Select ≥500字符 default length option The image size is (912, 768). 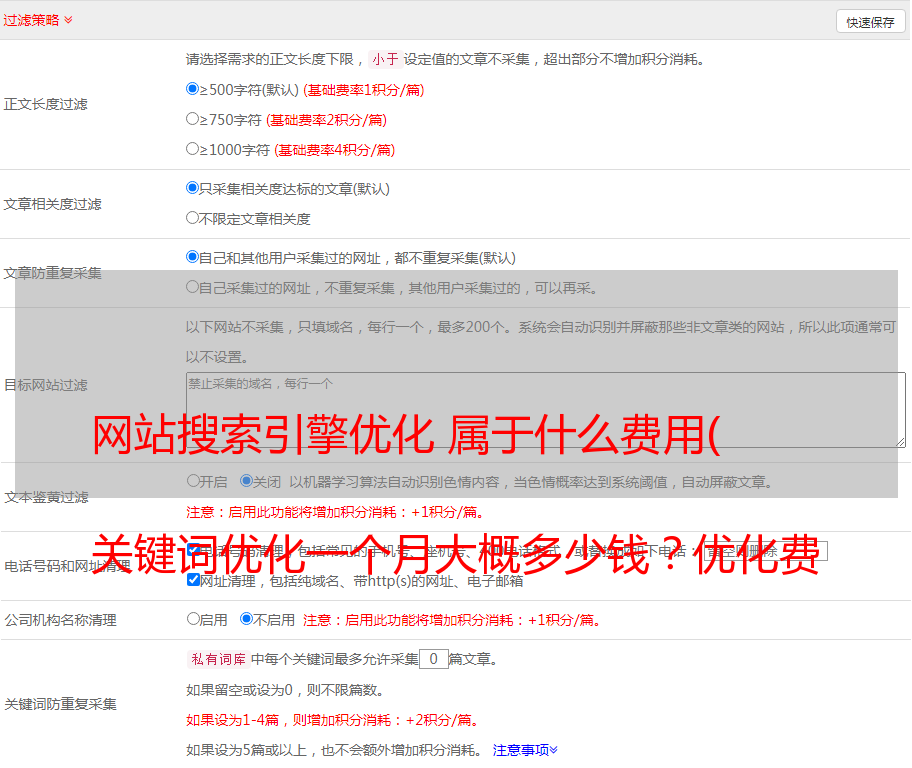(193, 89)
